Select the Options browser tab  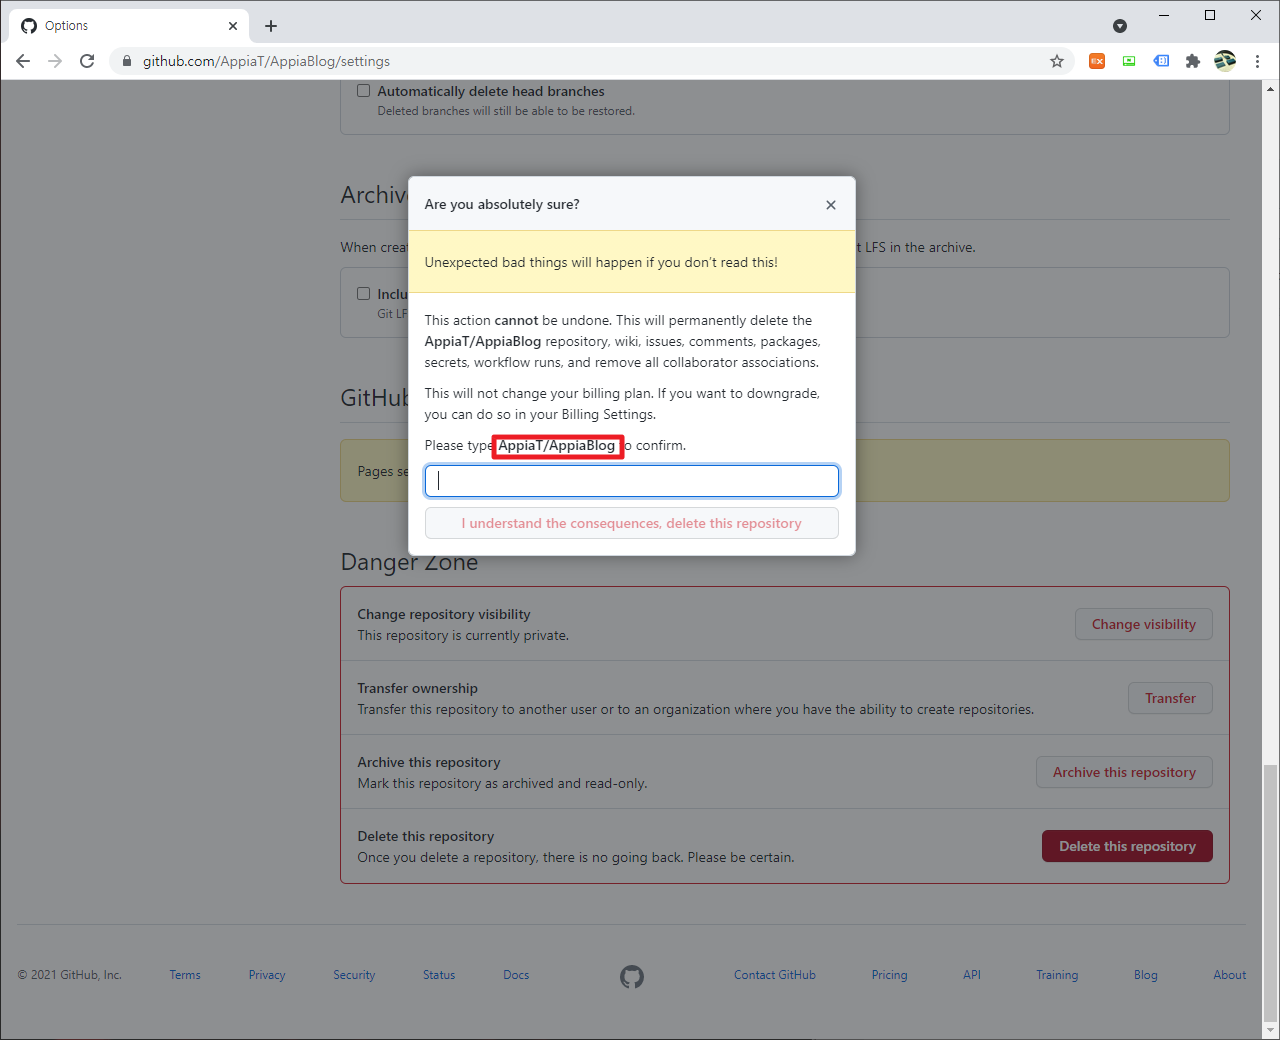(130, 26)
